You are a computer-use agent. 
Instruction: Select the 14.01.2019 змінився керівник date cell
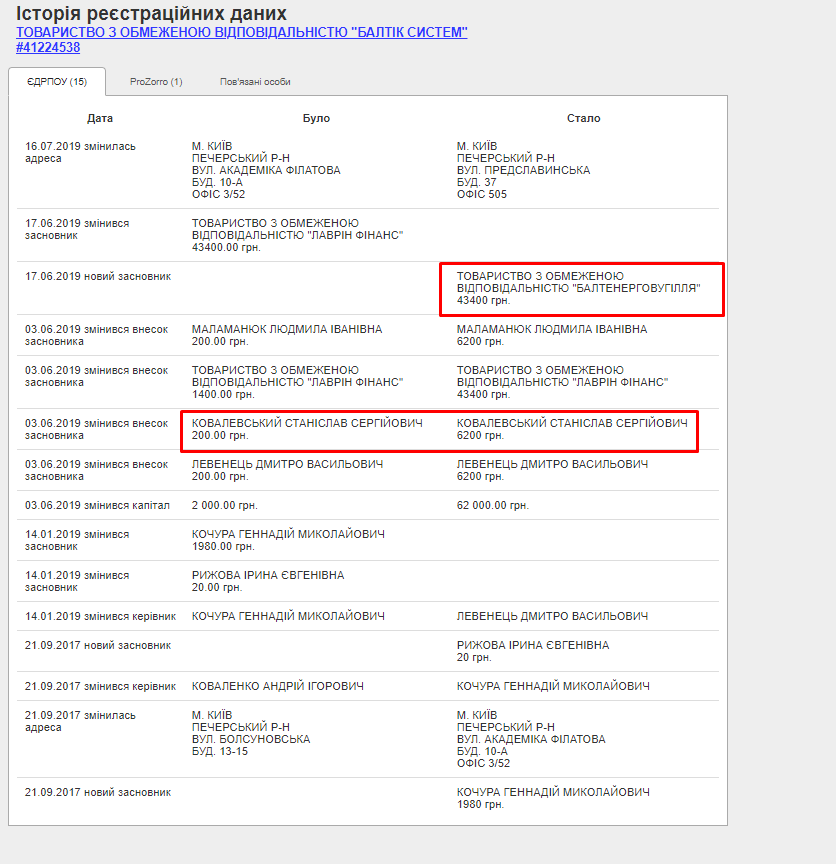(x=100, y=616)
